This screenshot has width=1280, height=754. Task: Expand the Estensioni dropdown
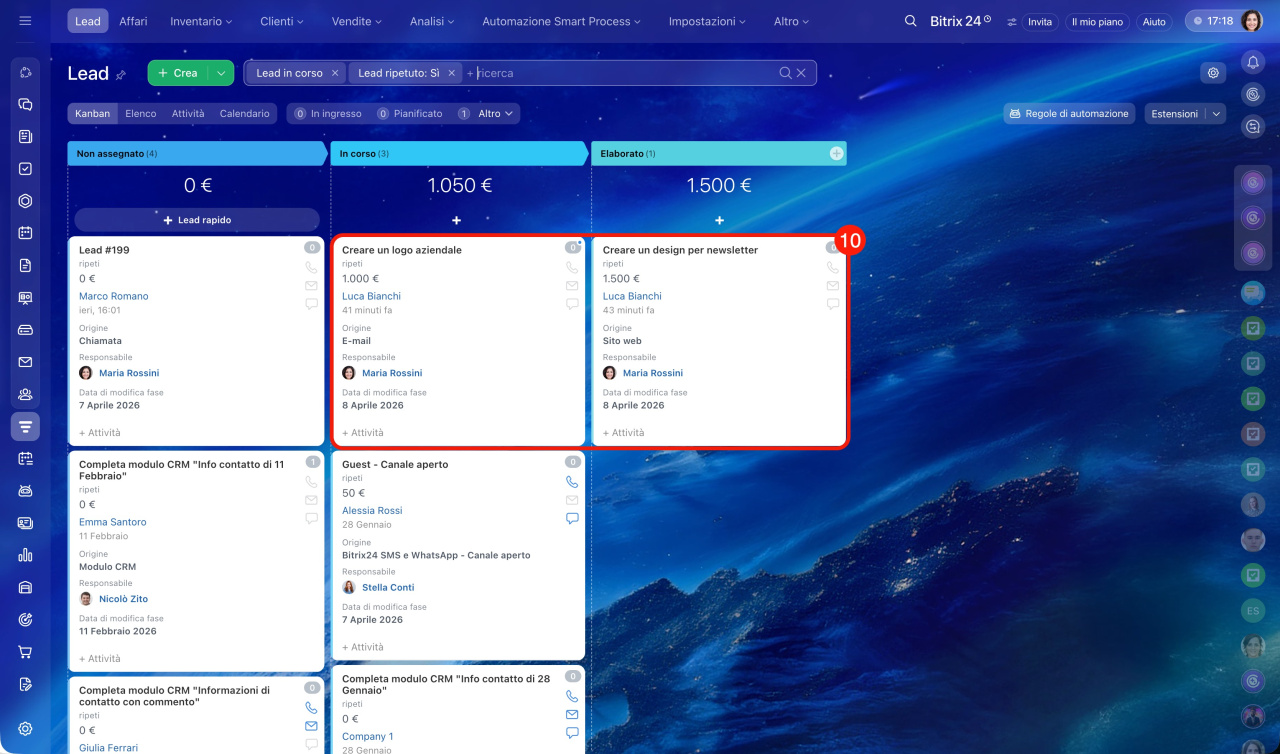coord(1216,114)
